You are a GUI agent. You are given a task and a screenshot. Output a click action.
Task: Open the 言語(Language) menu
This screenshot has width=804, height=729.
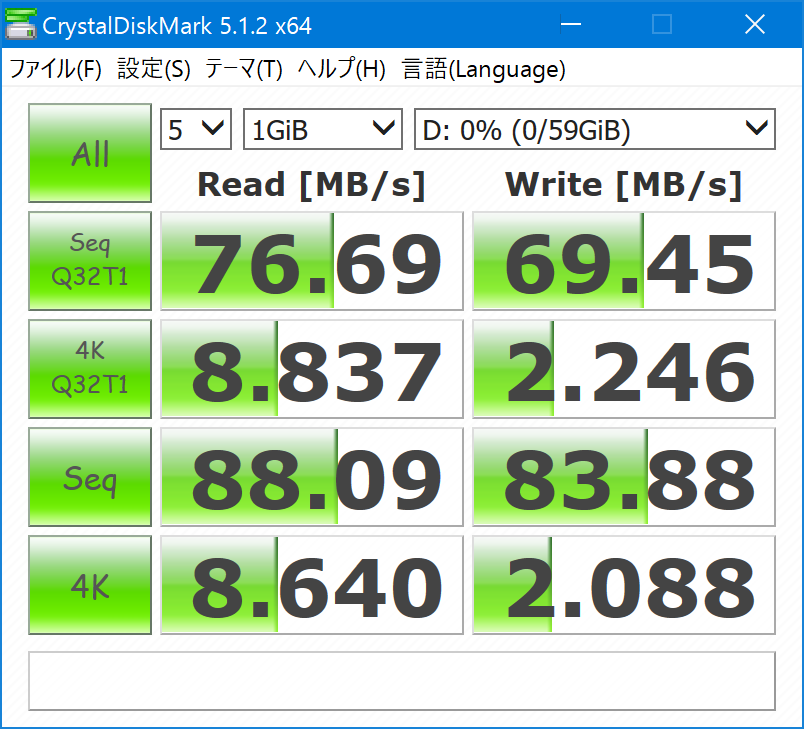click(x=484, y=69)
